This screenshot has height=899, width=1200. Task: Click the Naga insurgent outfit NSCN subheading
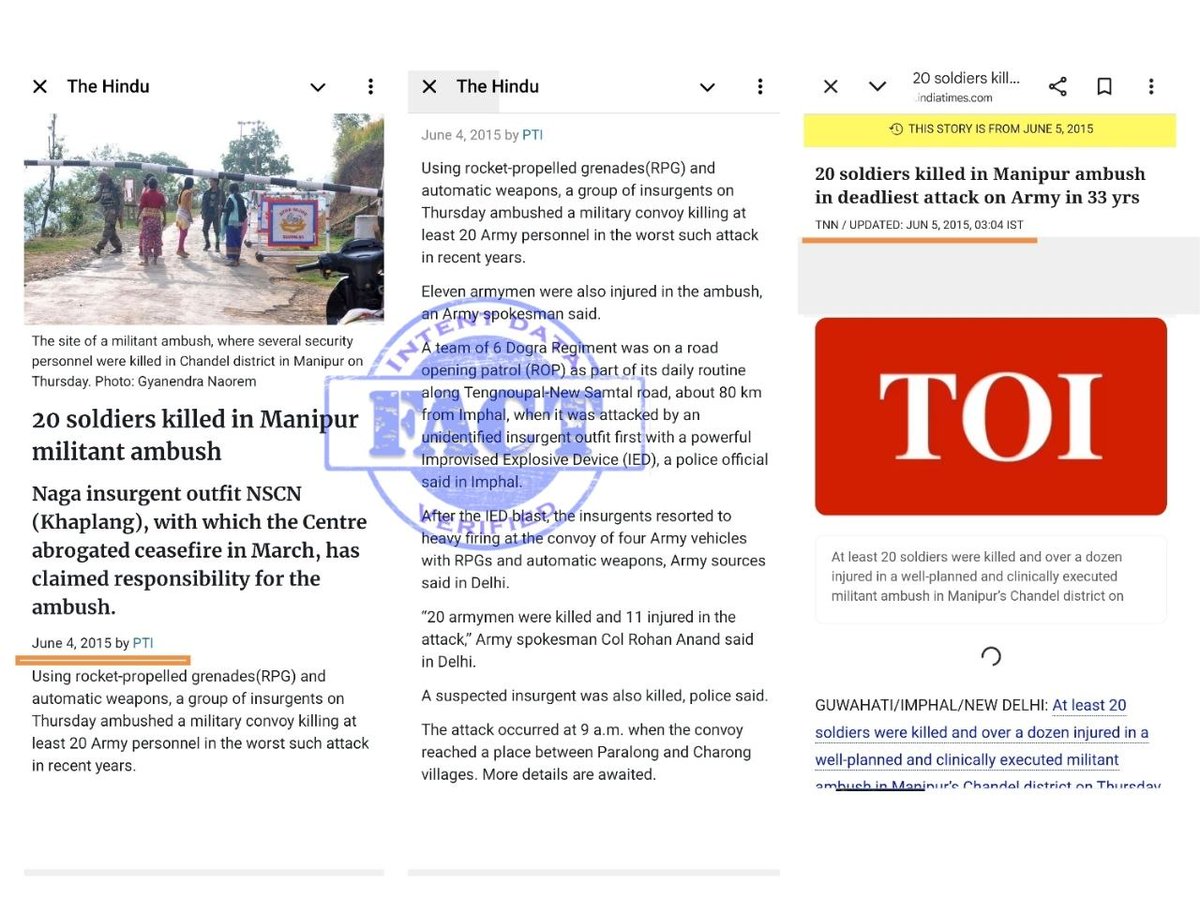tap(199, 550)
